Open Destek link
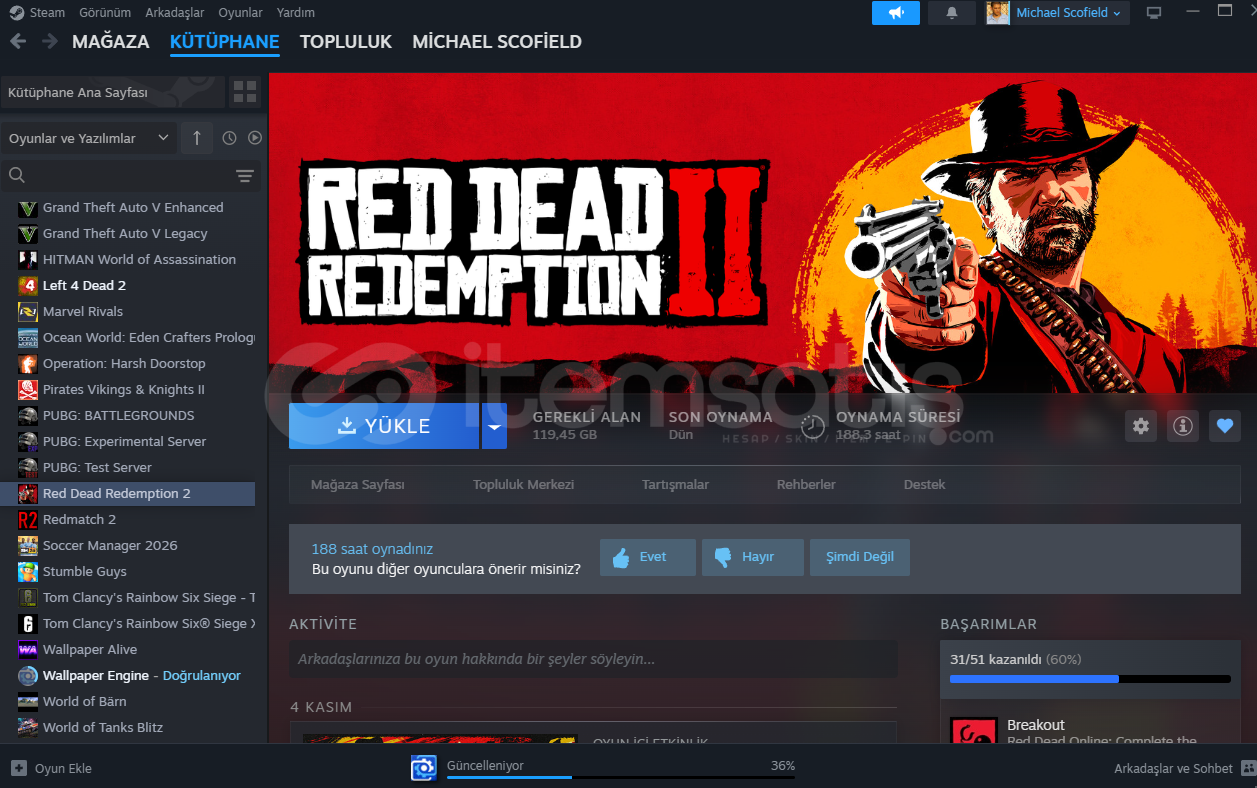The width and height of the screenshot is (1257, 788). 924,485
